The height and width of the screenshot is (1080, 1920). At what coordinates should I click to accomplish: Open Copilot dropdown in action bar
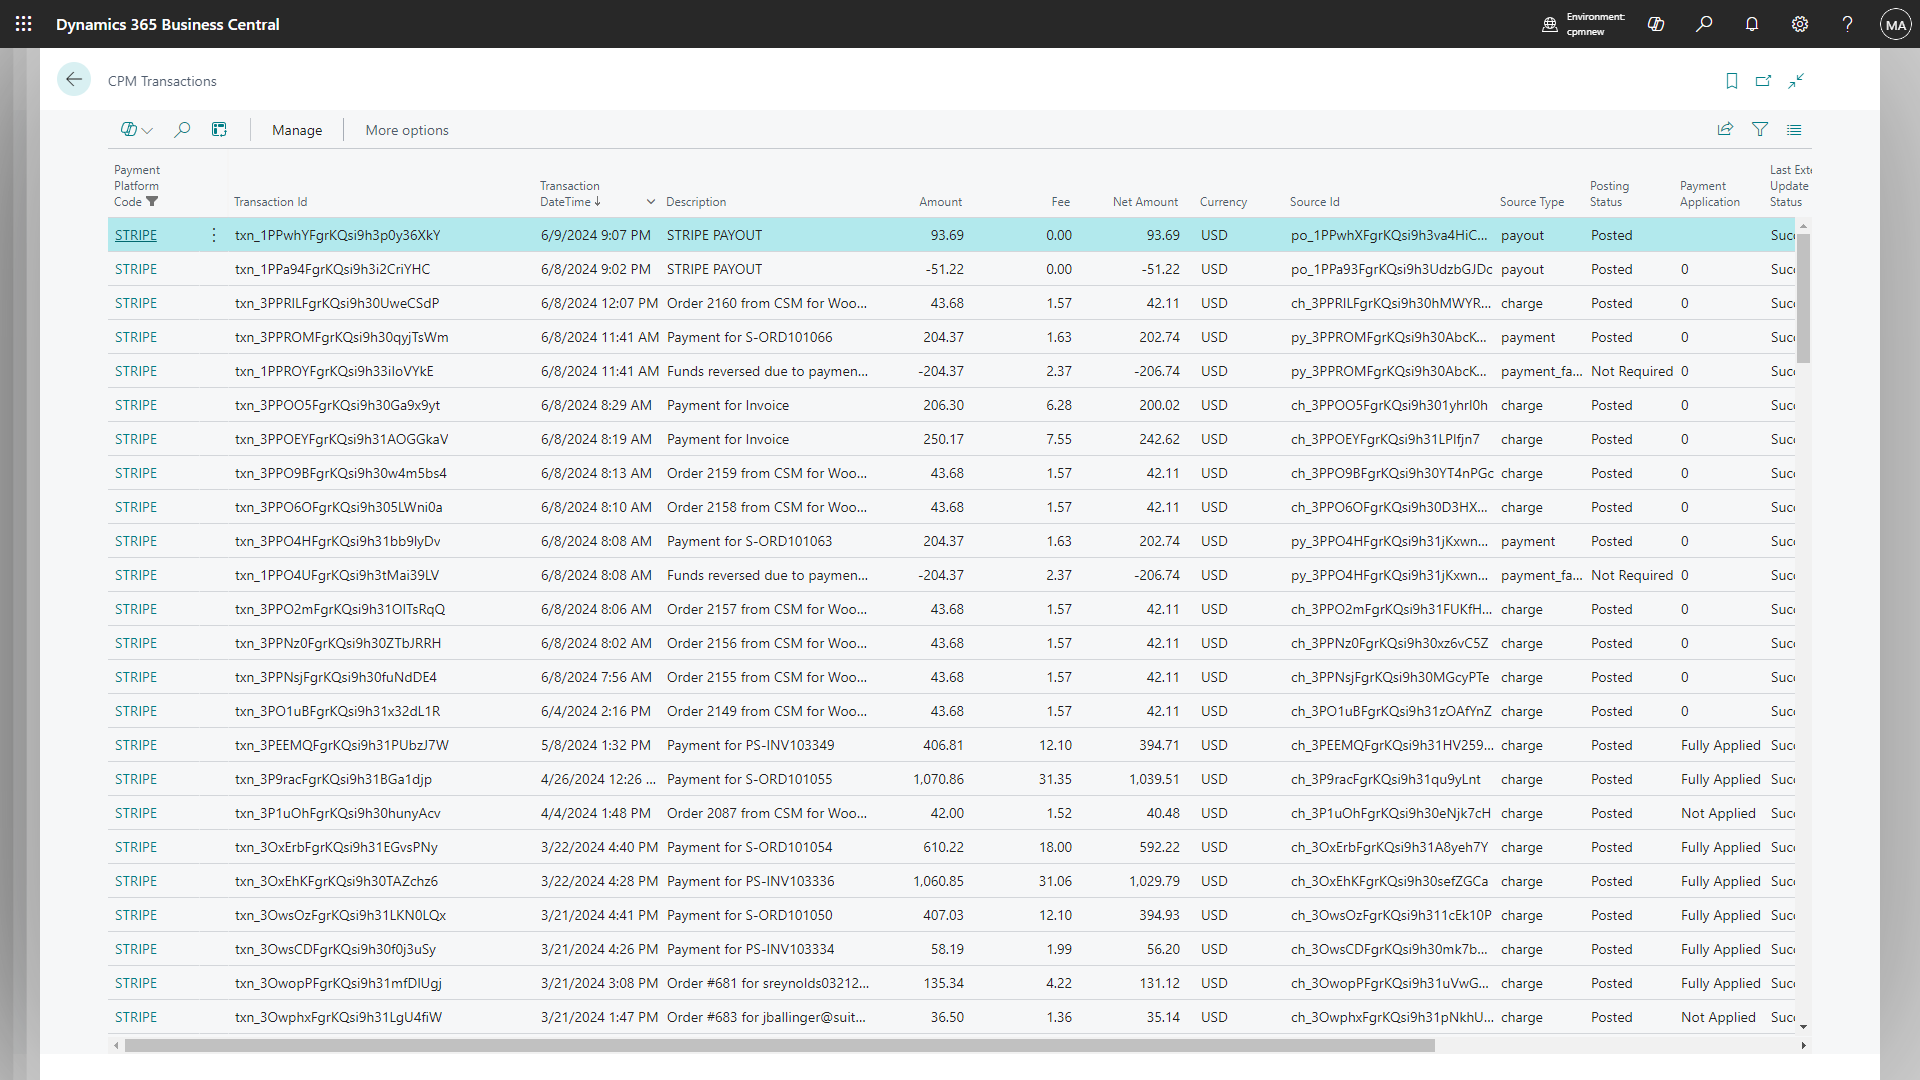[137, 130]
